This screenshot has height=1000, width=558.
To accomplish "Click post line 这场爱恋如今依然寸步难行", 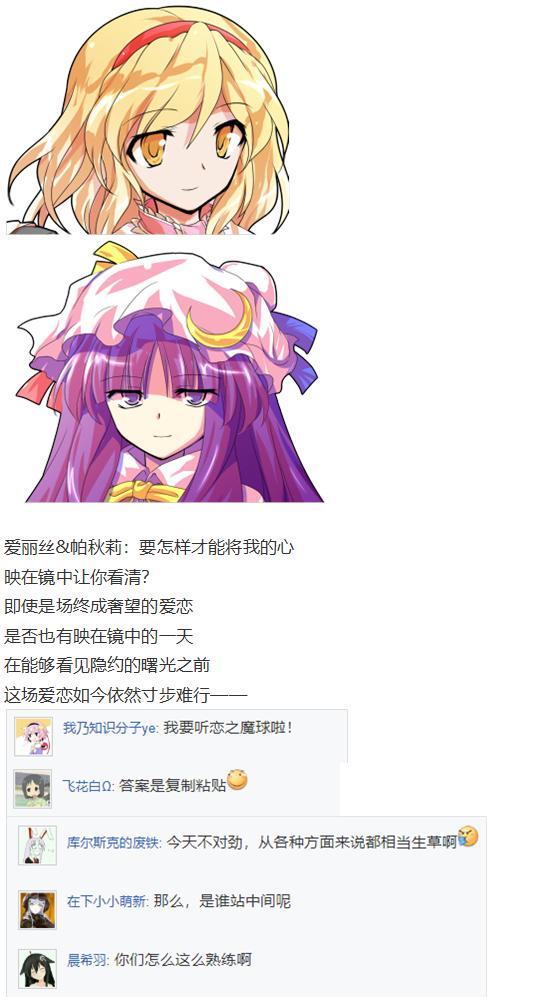I will 126,695.
